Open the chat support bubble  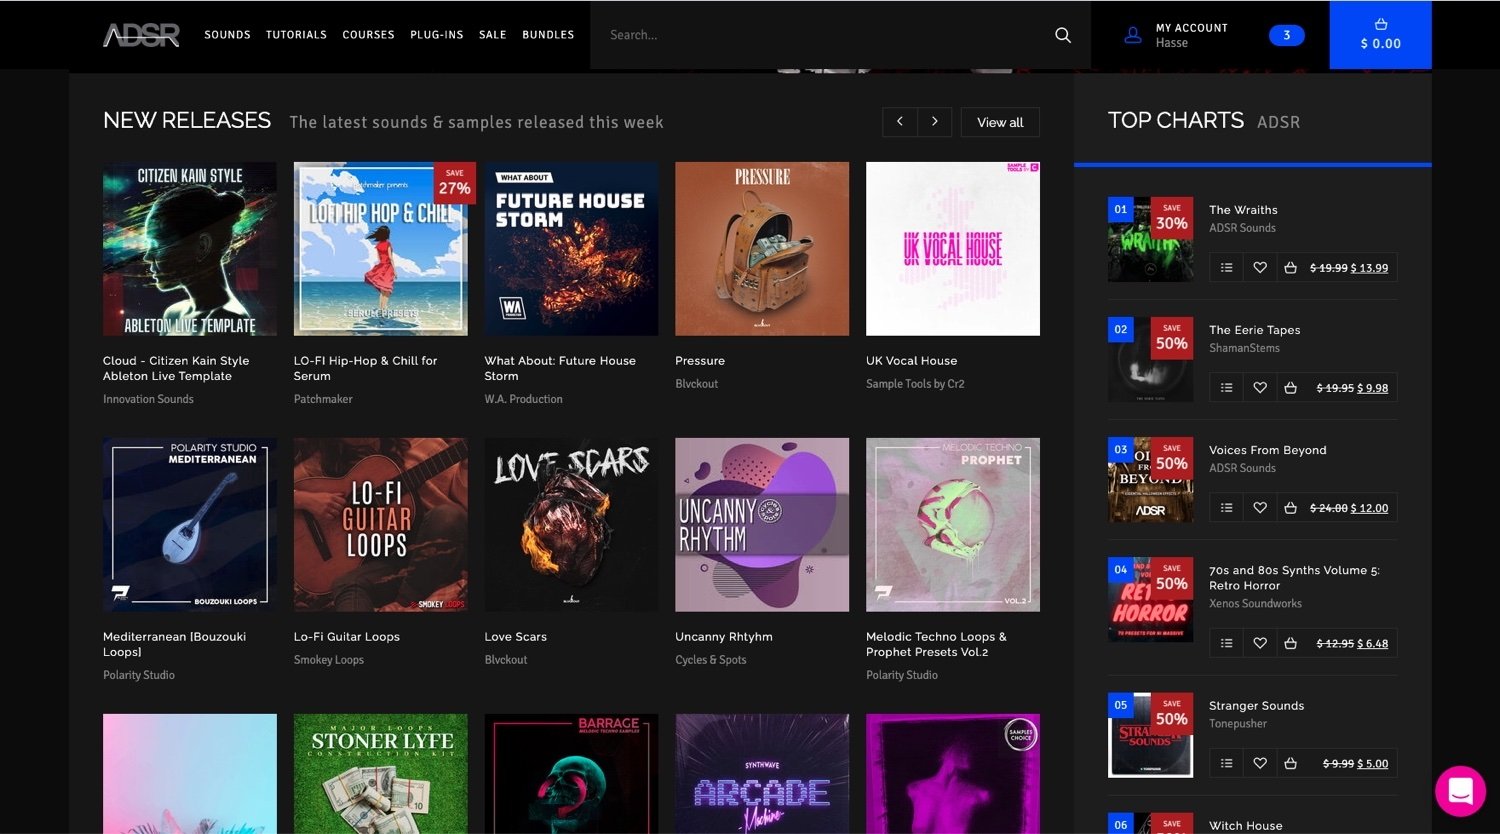coord(1459,791)
